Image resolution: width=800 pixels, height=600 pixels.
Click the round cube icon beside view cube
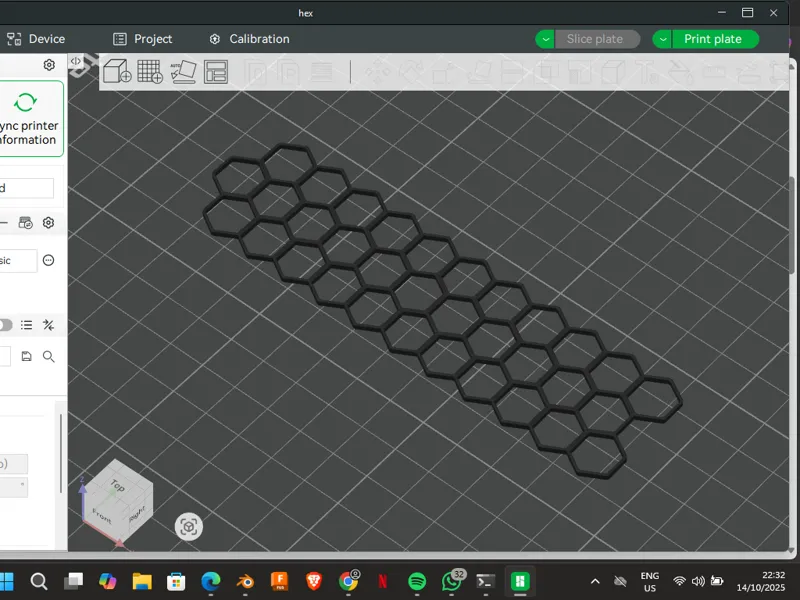(x=189, y=527)
